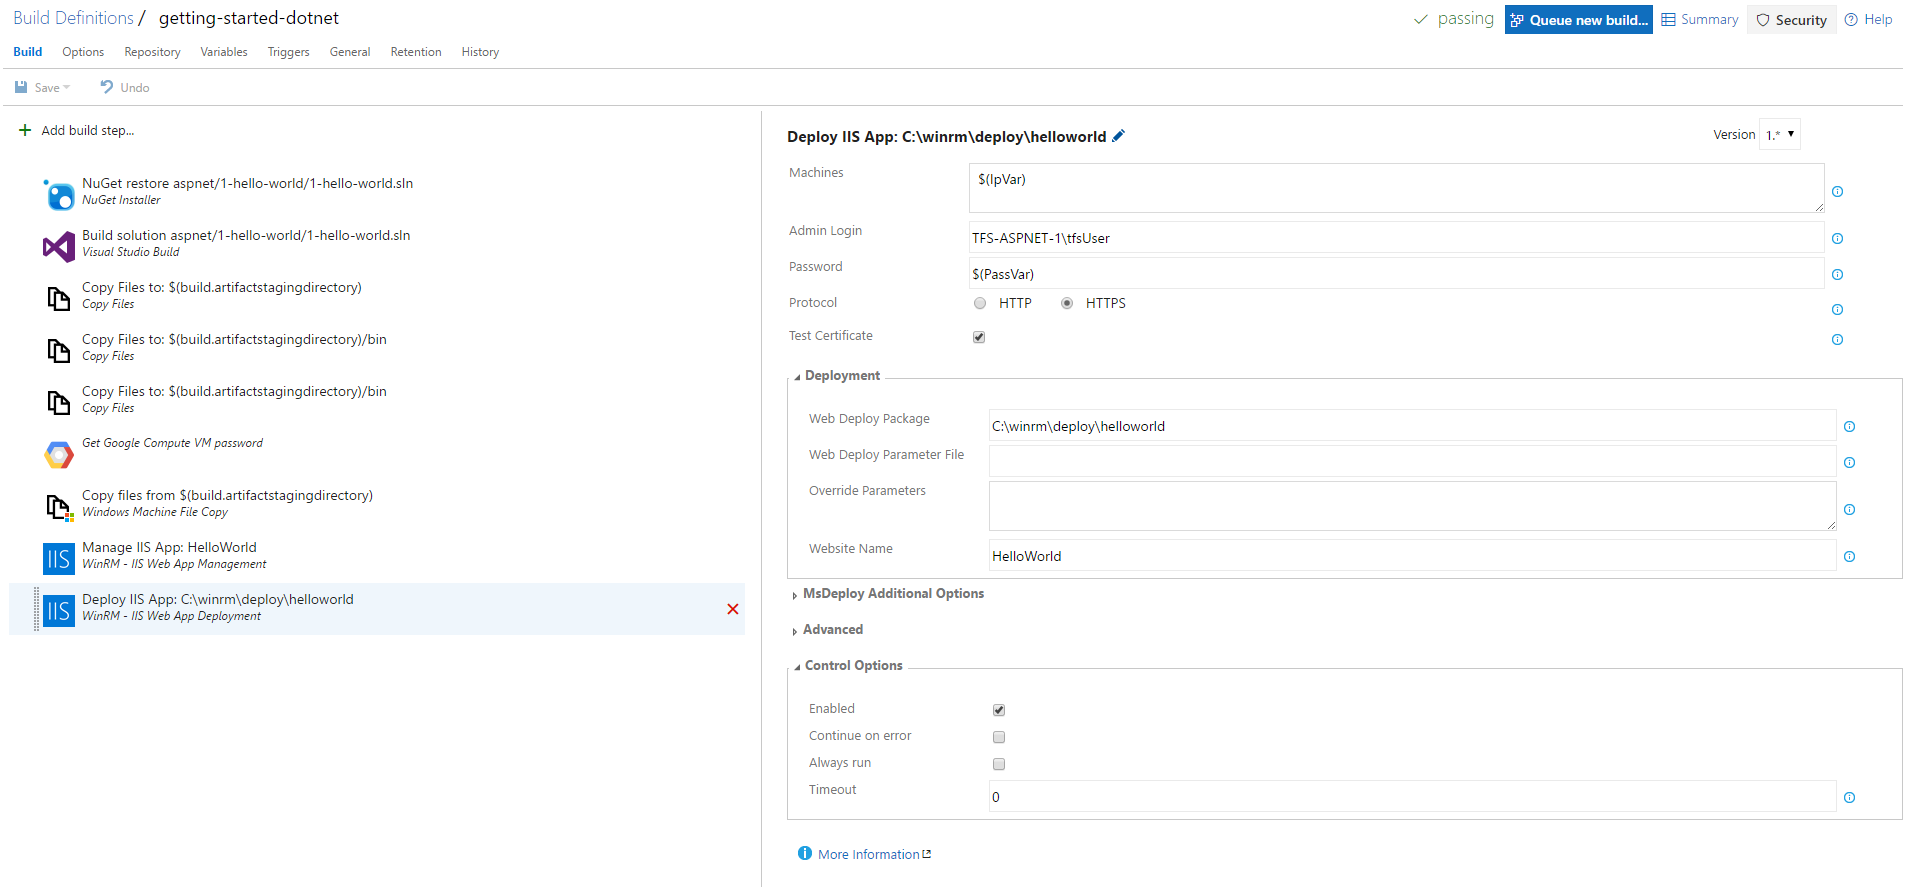The image size is (1913, 887).
Task: Open the More Information link
Action: pyautogui.click(x=874, y=854)
